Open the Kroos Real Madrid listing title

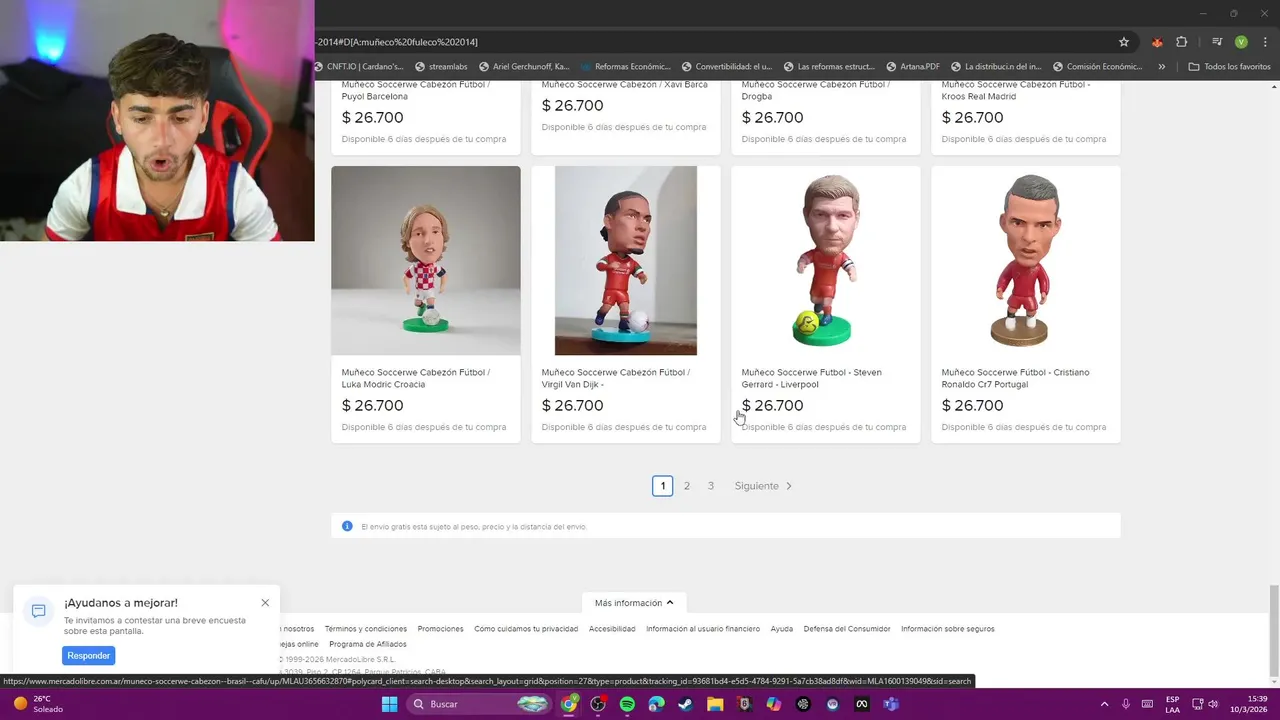(1016, 90)
